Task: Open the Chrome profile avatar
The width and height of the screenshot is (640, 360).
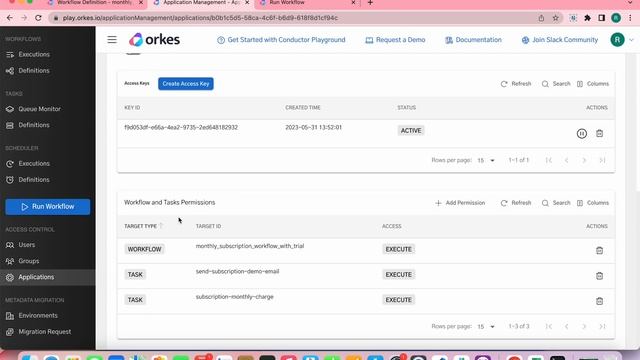Action: (x=616, y=18)
